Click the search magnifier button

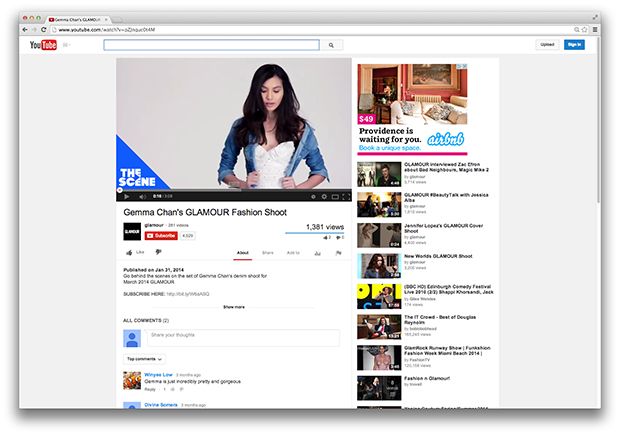pos(331,45)
